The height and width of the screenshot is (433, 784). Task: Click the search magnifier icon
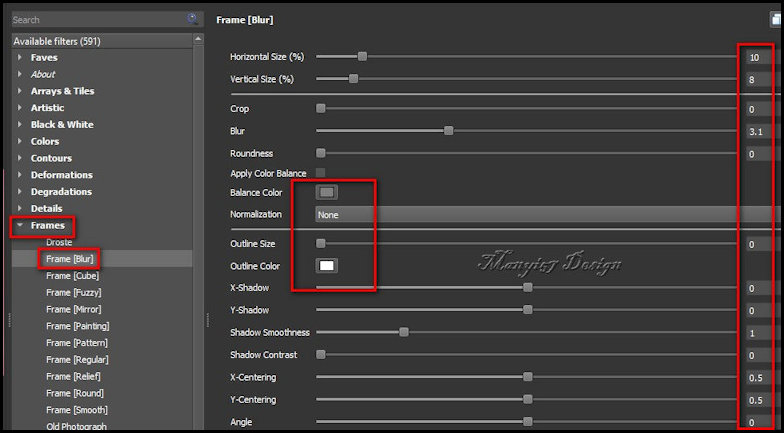coord(192,18)
